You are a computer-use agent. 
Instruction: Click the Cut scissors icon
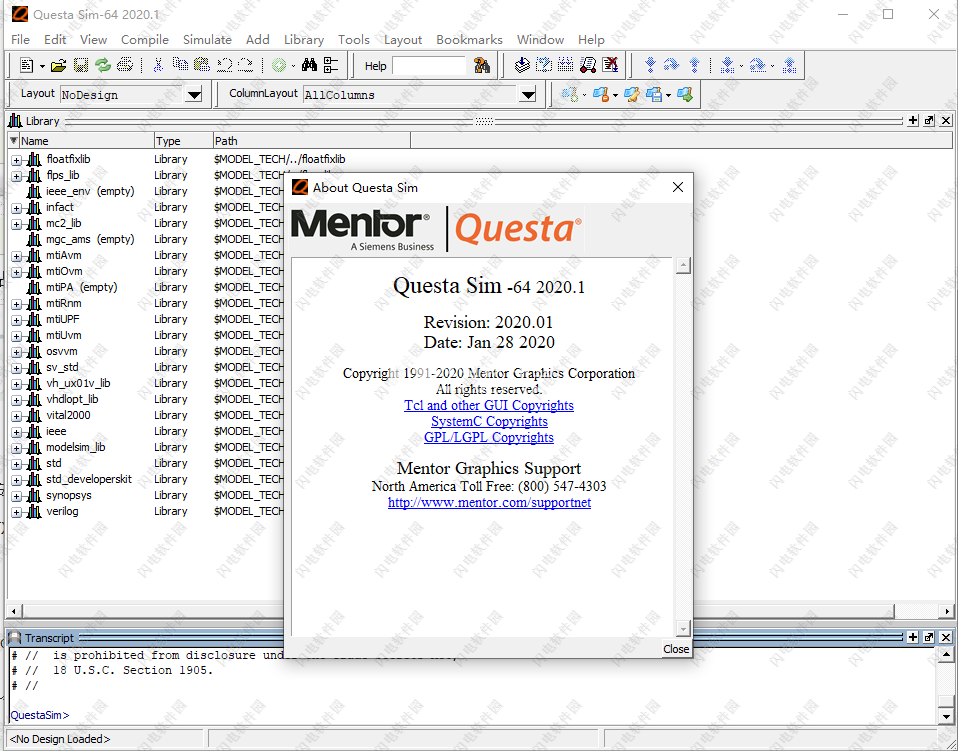point(158,65)
